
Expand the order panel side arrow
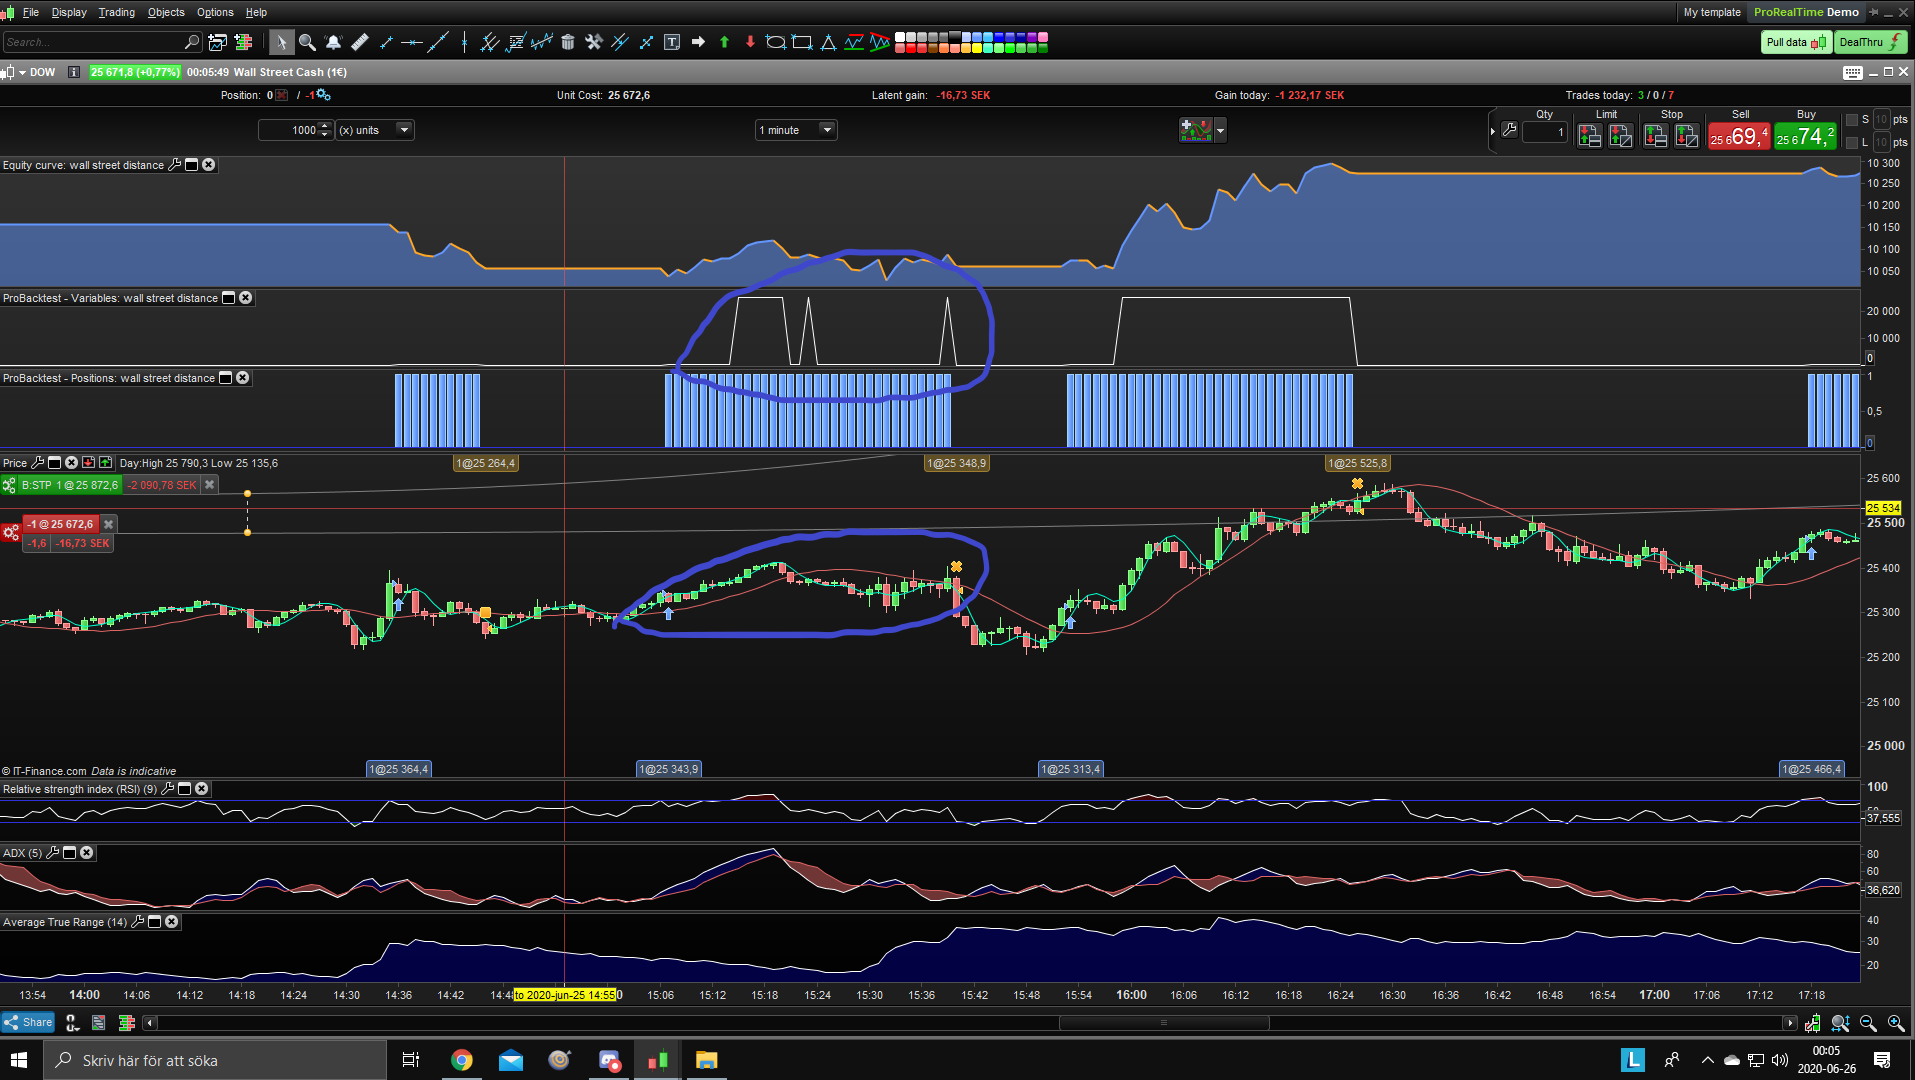(1492, 131)
